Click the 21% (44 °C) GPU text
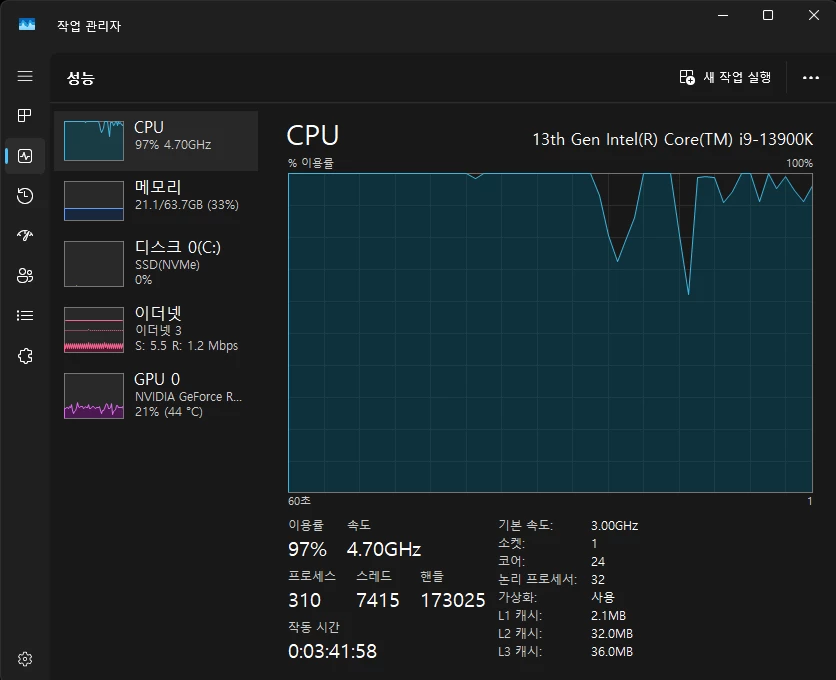This screenshot has height=680, width=836. pyautogui.click(x=168, y=412)
